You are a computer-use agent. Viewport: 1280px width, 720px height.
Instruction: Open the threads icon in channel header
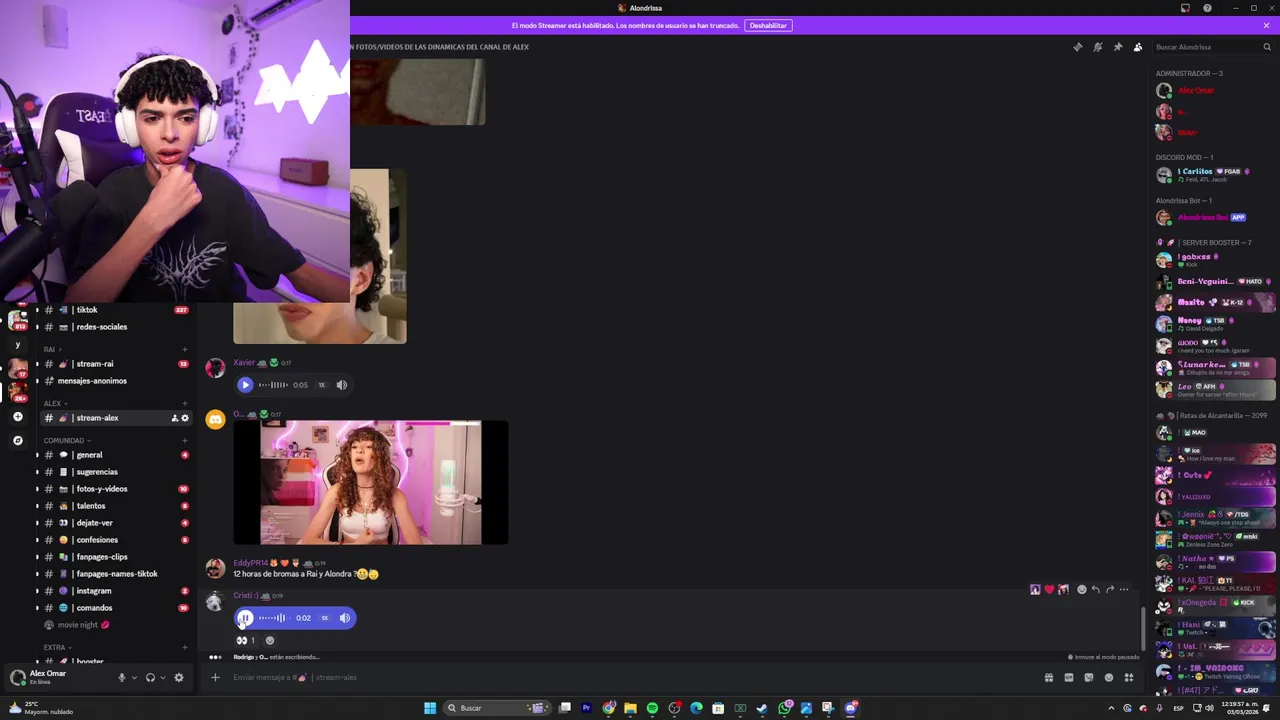point(1078,47)
